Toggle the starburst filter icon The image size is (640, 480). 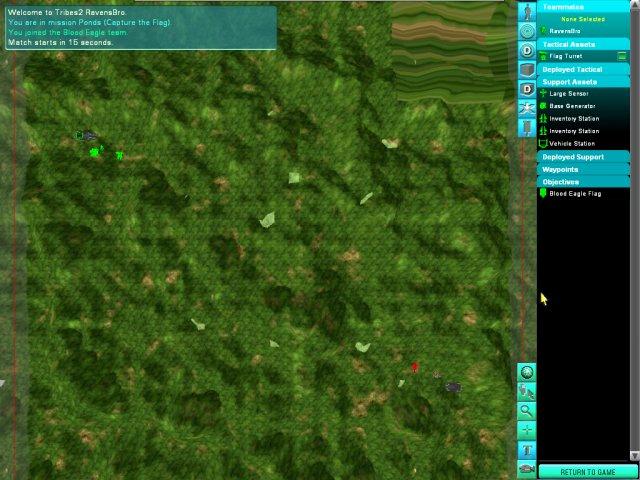526,107
